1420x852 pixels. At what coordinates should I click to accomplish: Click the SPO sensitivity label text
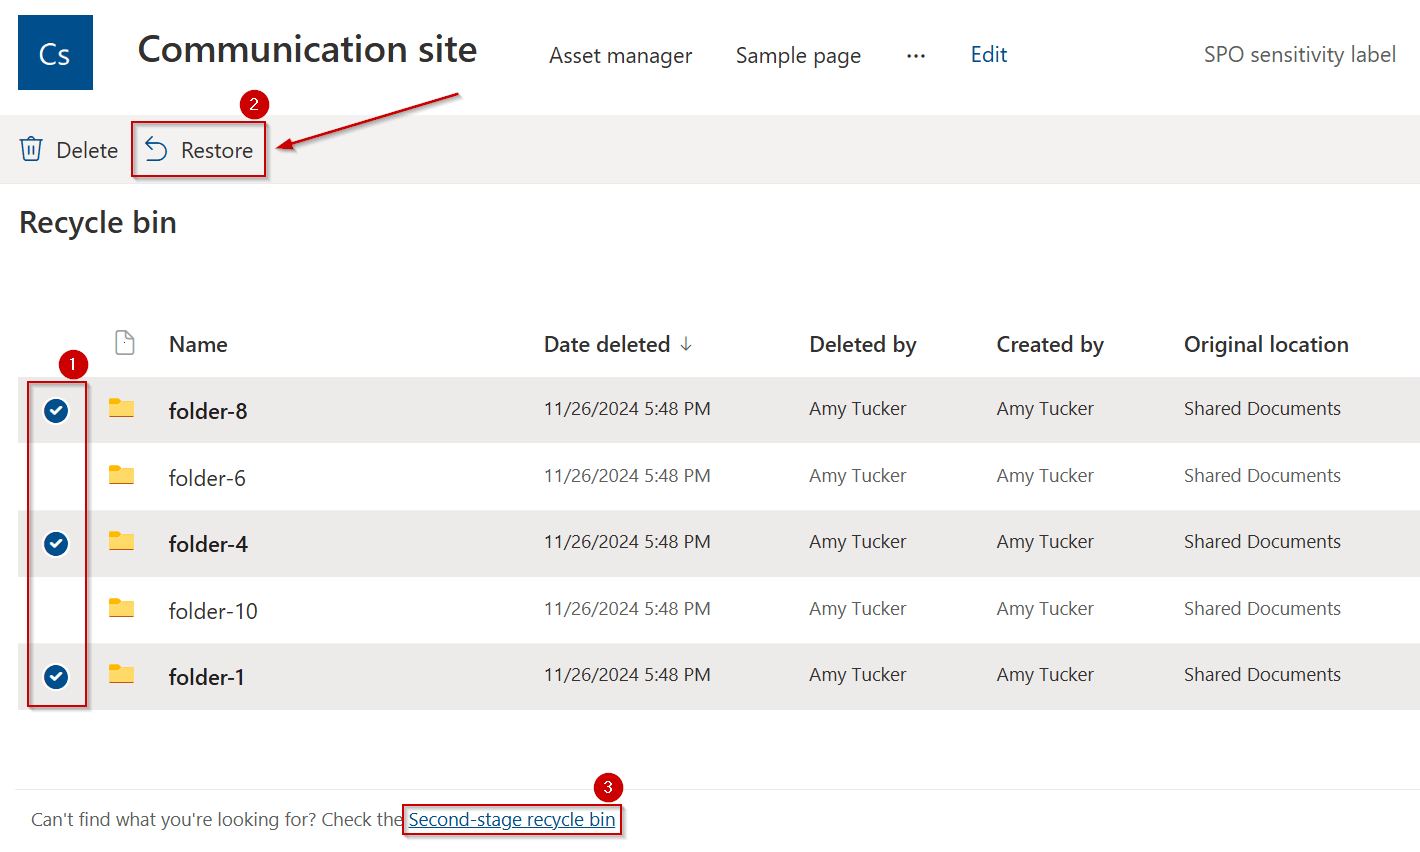point(1299,55)
